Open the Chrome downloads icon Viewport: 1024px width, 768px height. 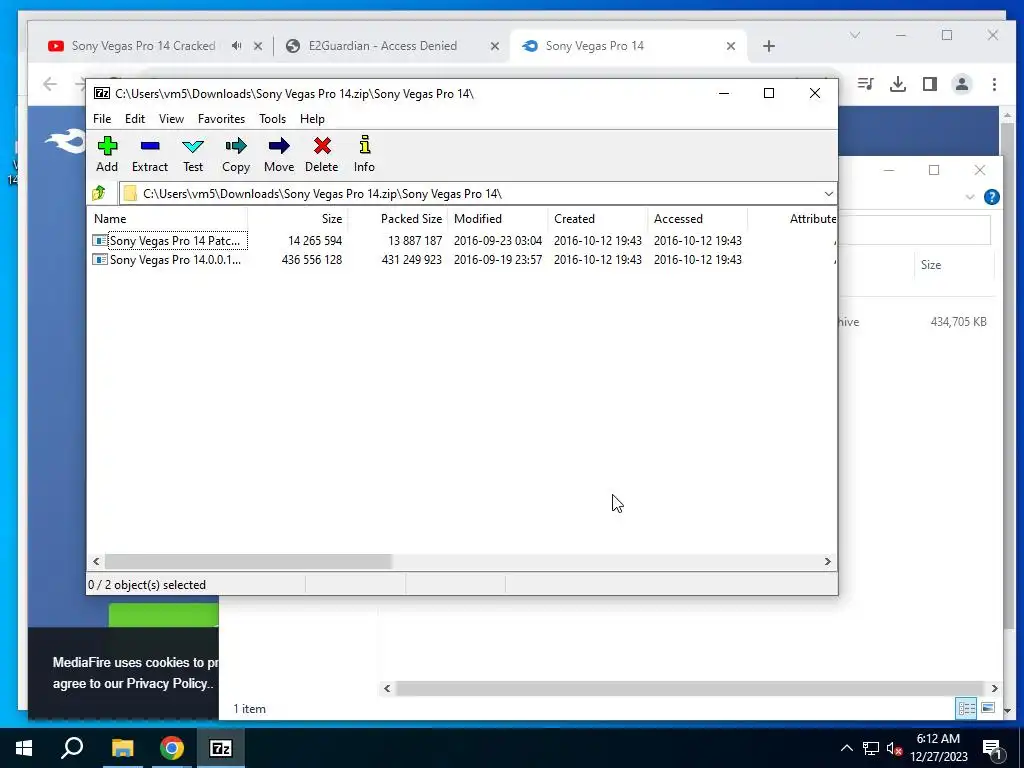click(x=898, y=84)
